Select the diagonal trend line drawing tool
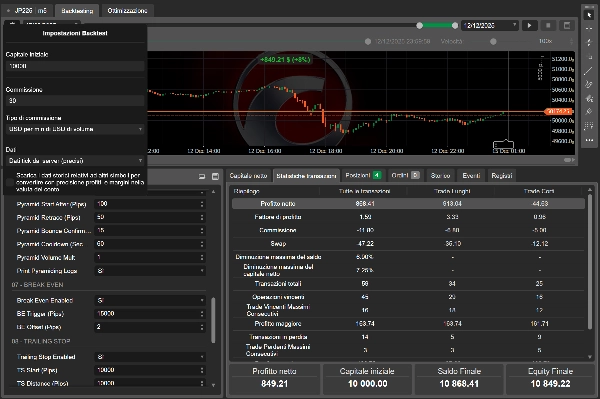This screenshot has width=600, height=399. [x=589, y=71]
